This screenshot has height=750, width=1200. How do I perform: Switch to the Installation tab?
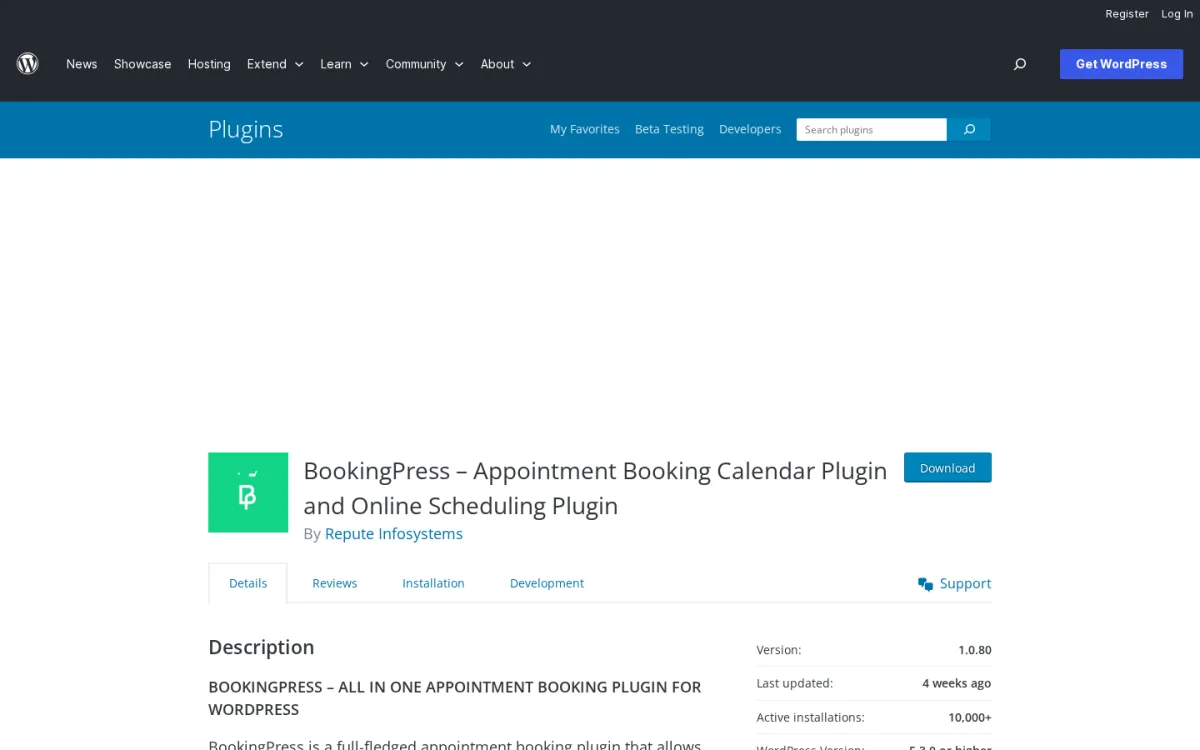point(433,583)
